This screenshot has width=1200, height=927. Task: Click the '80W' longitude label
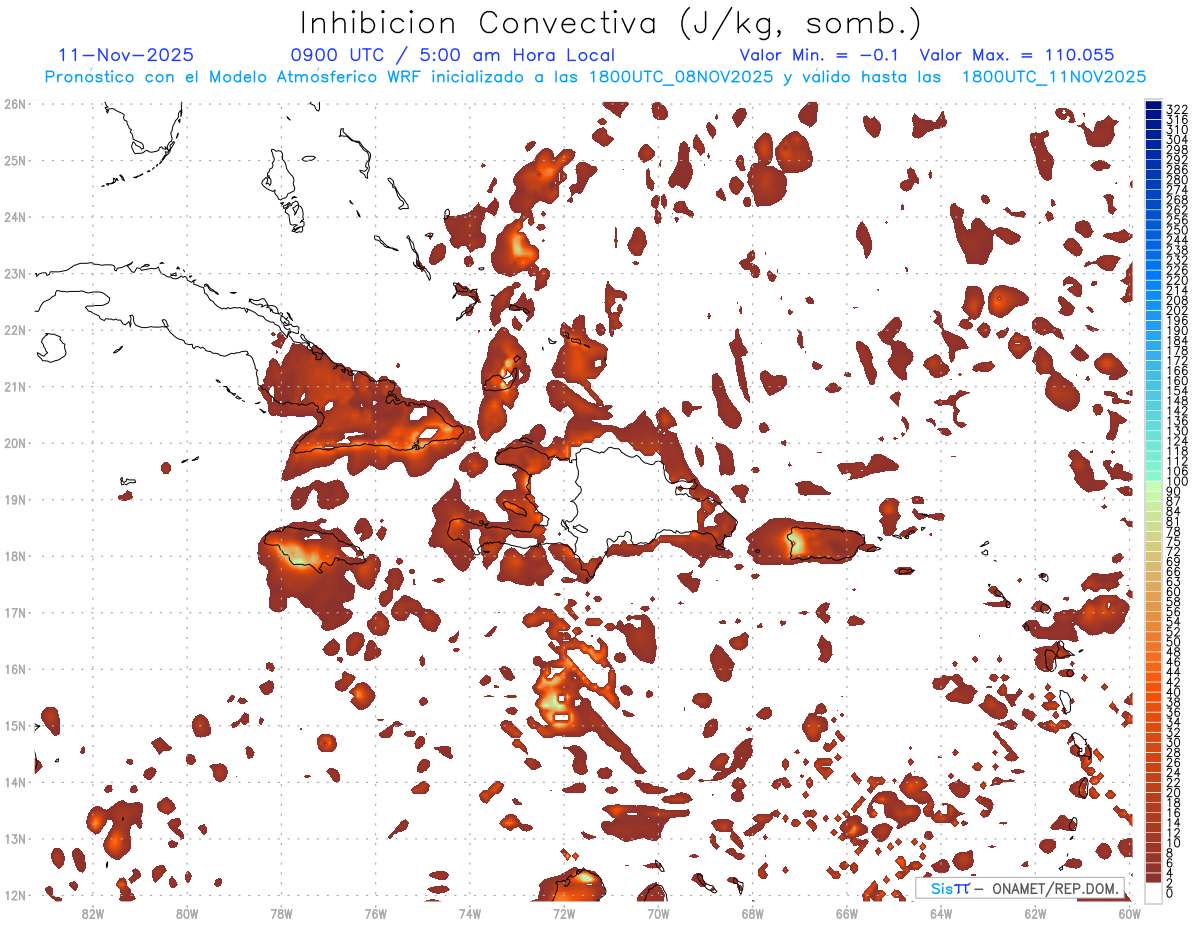(x=187, y=913)
